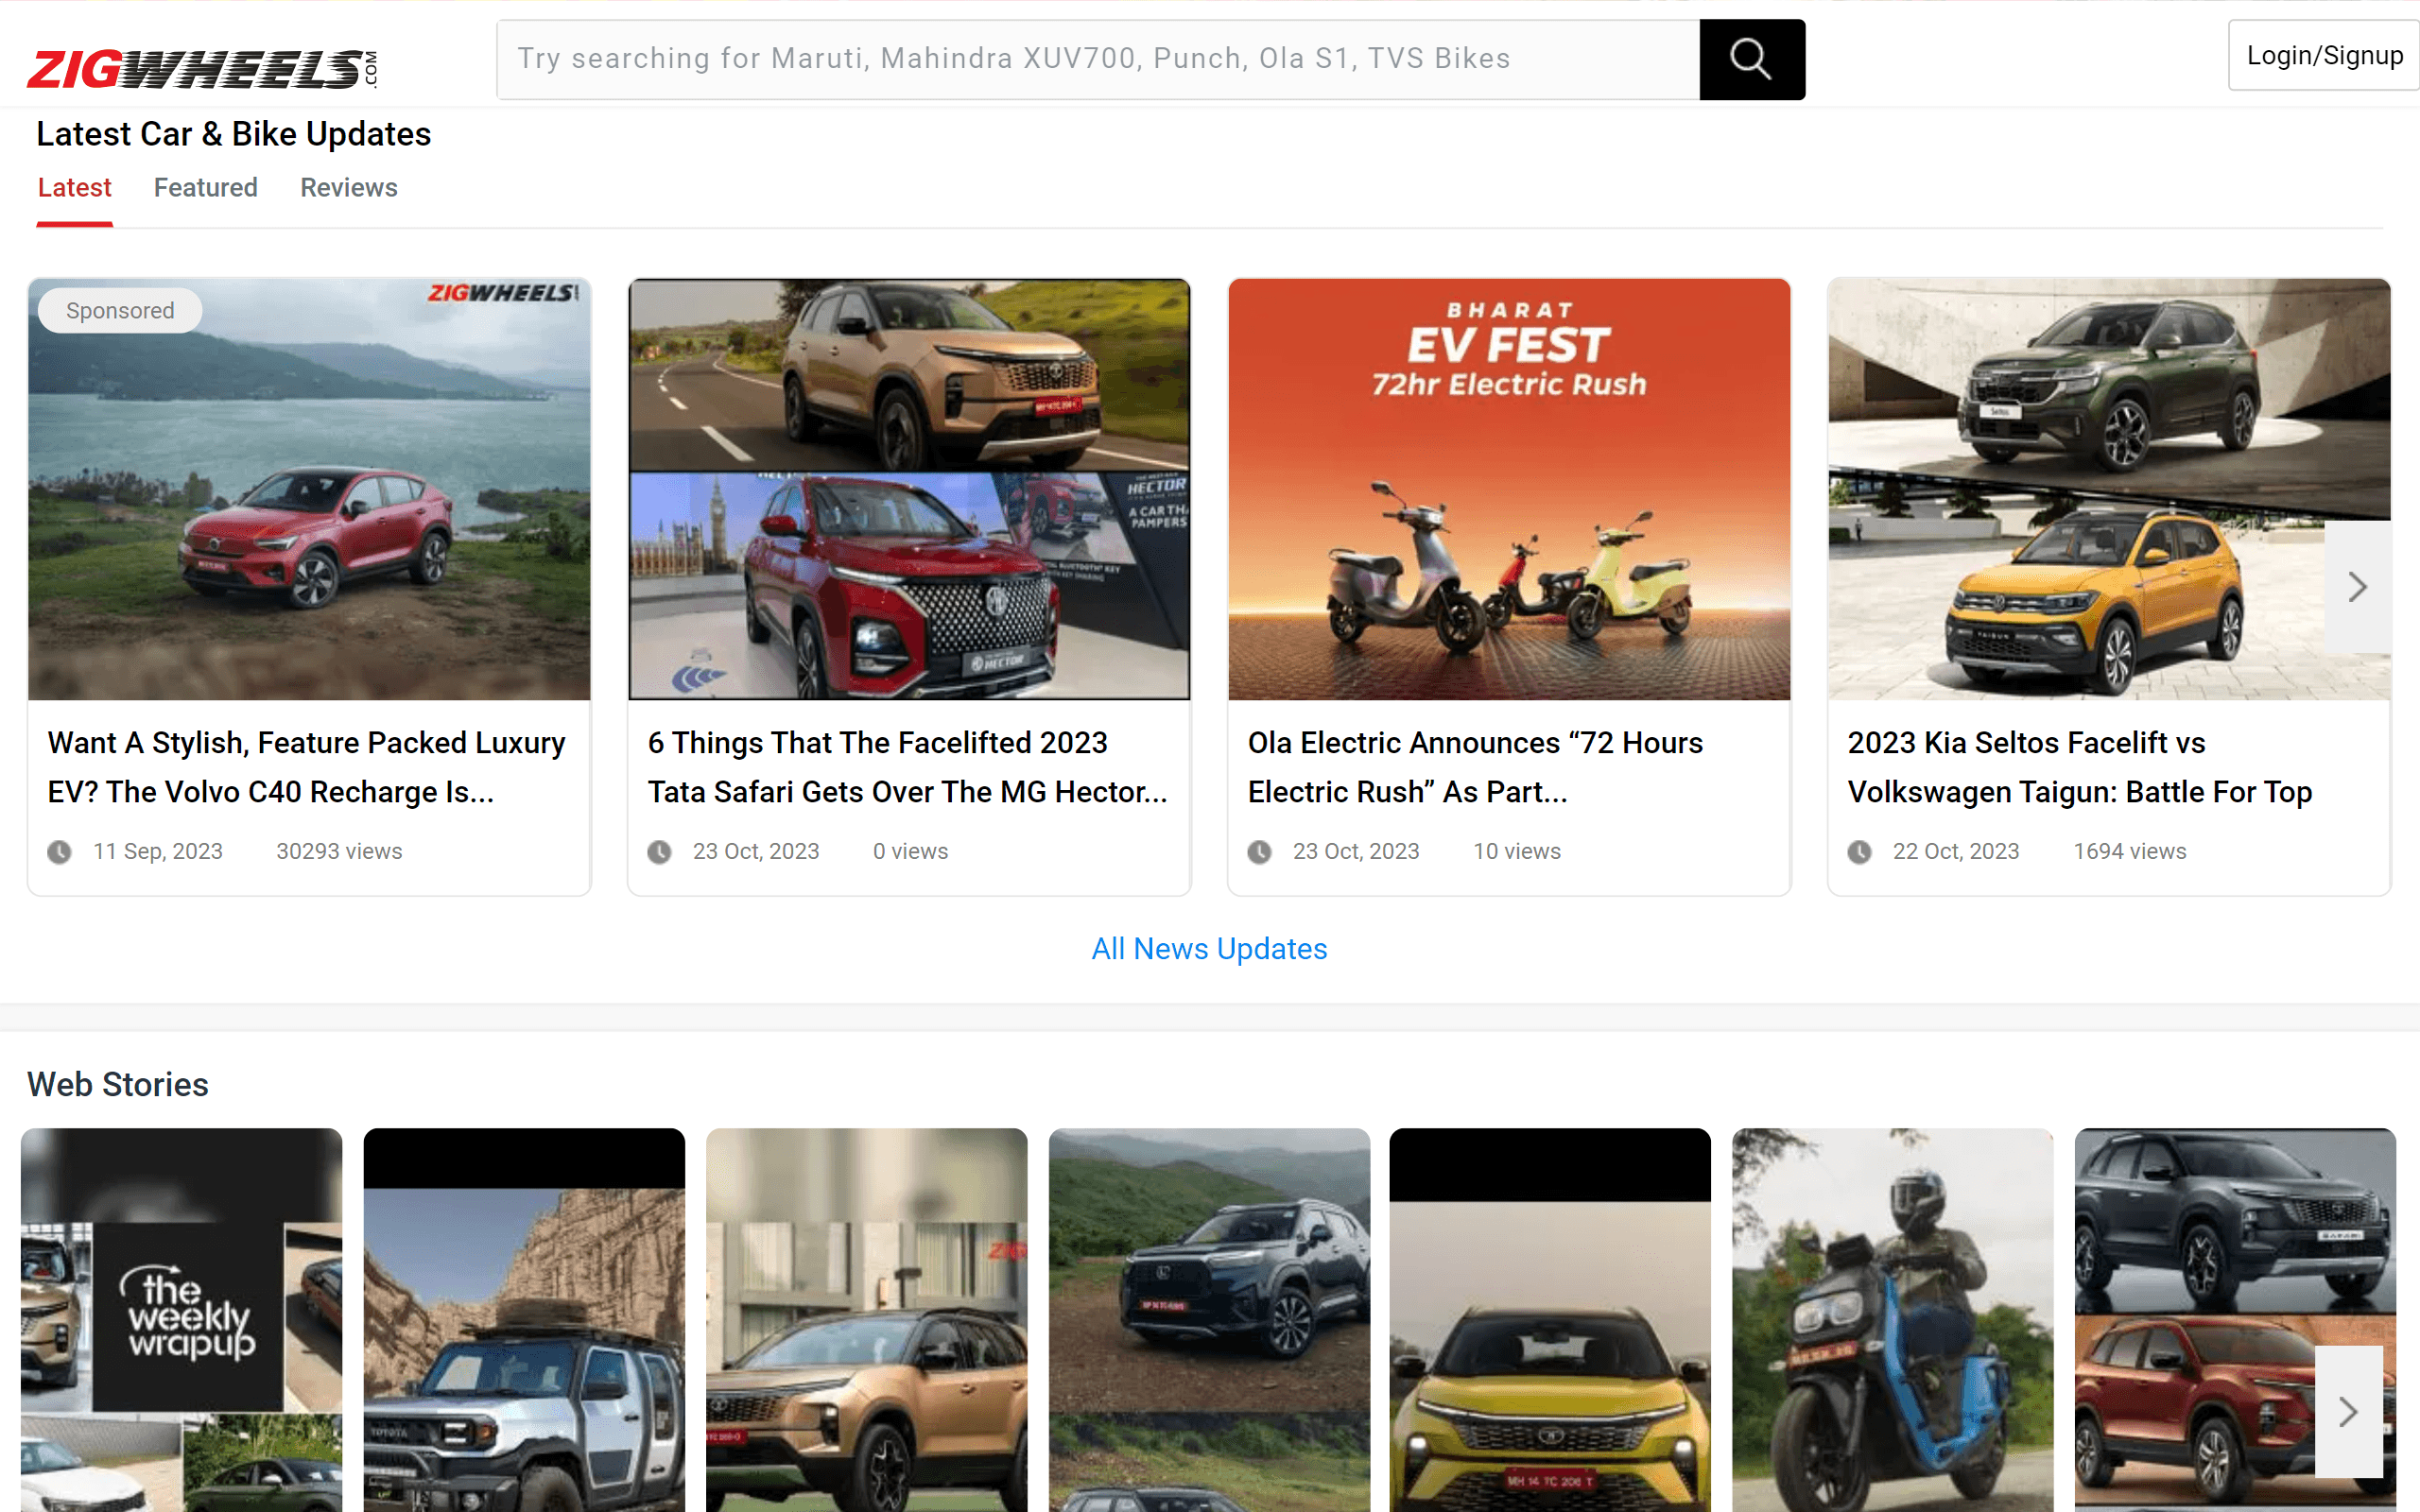Open the yellow Tata Nexon web story
The image size is (2420, 1512).
1550,1320
